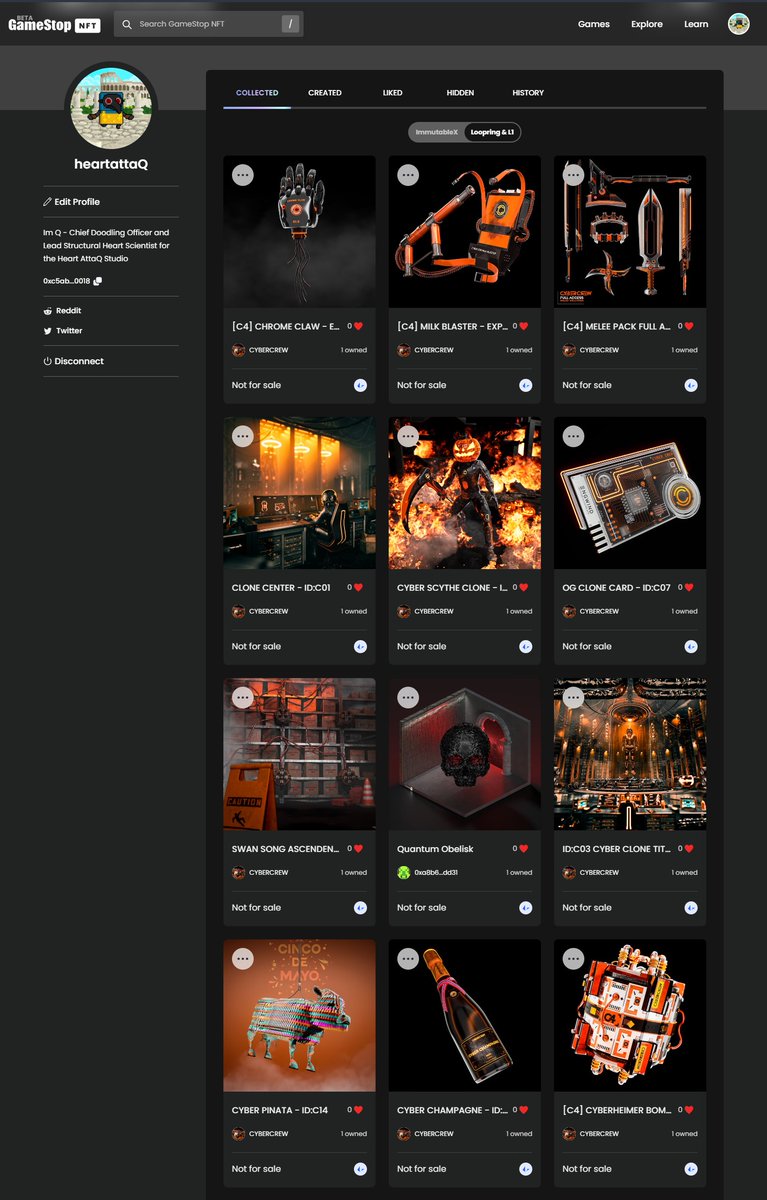
Task: Open options menu on CYBER CLONE TIT card
Action: click(x=573, y=697)
